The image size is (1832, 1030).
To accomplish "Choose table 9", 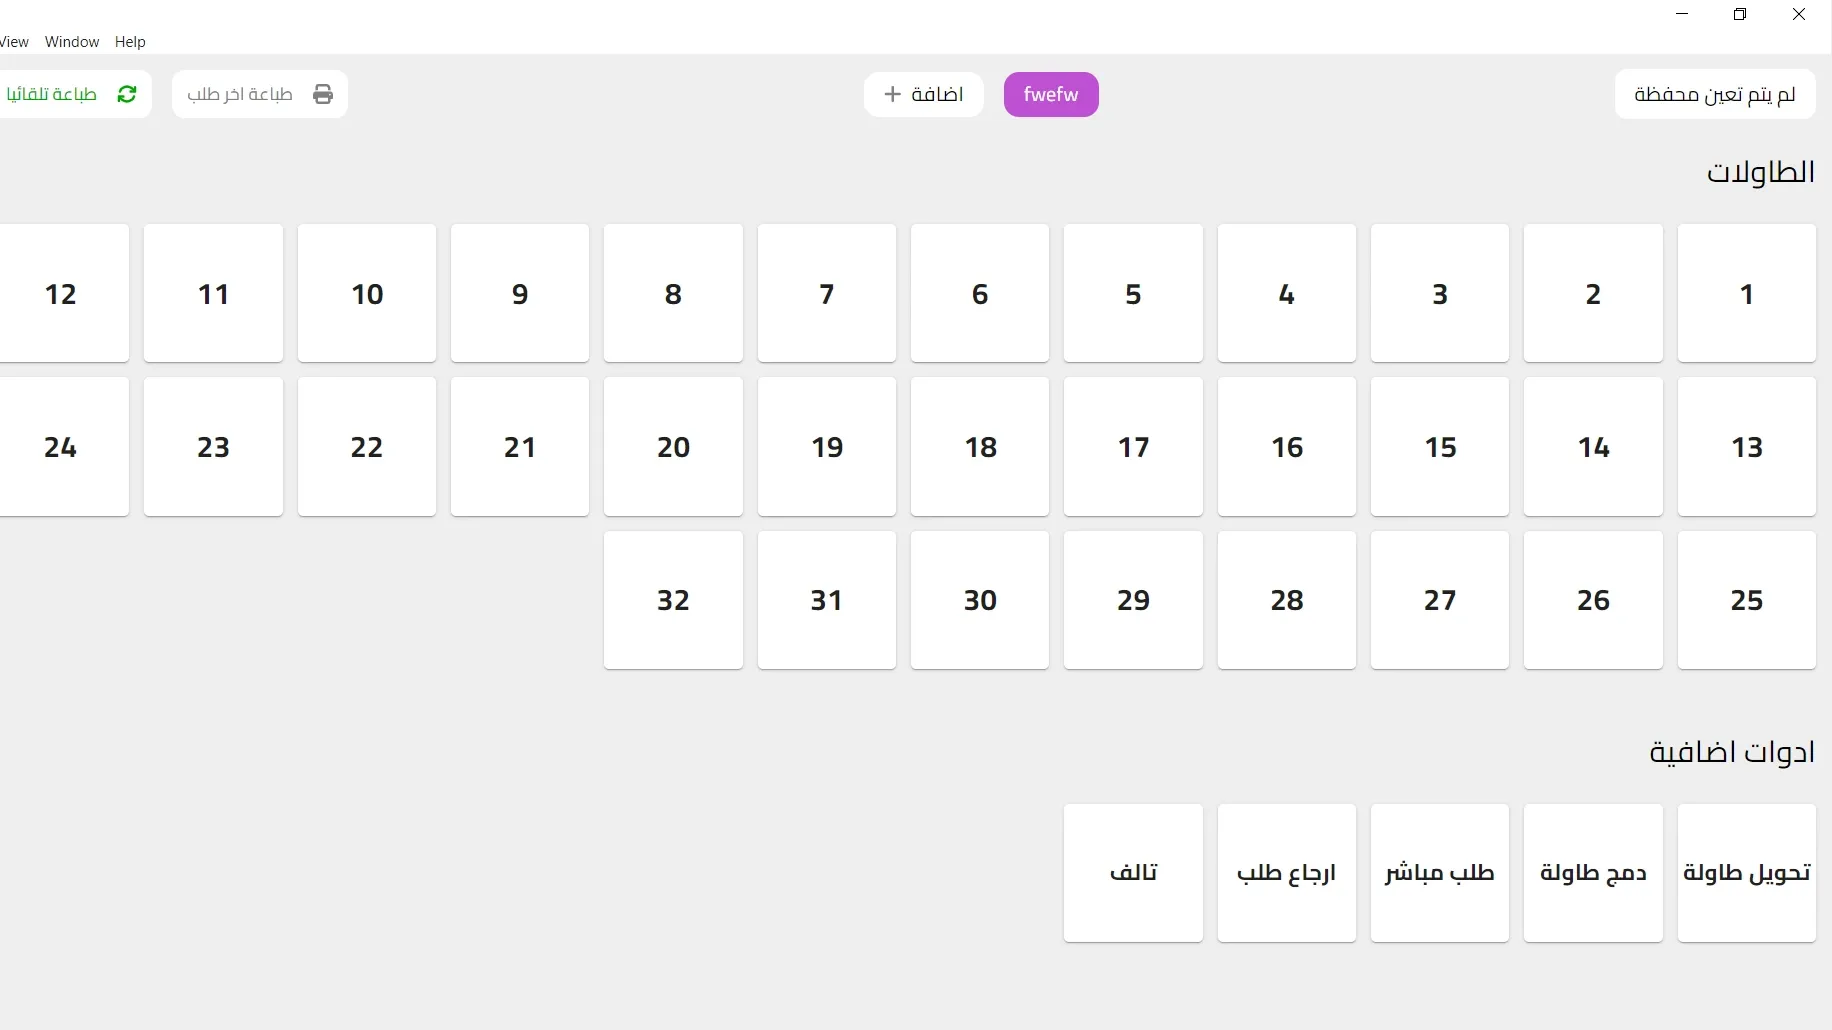I will coord(520,293).
